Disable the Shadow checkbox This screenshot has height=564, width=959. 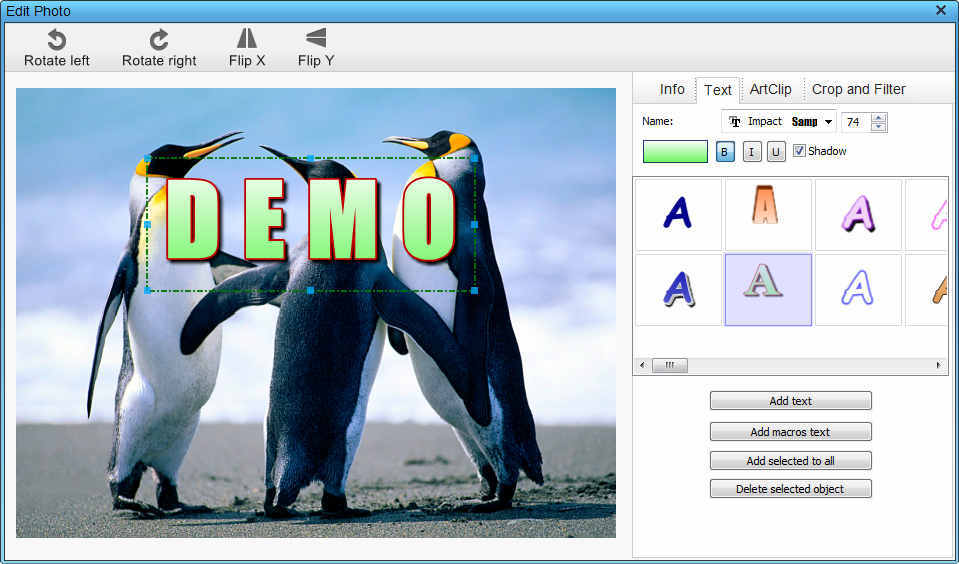click(x=799, y=150)
